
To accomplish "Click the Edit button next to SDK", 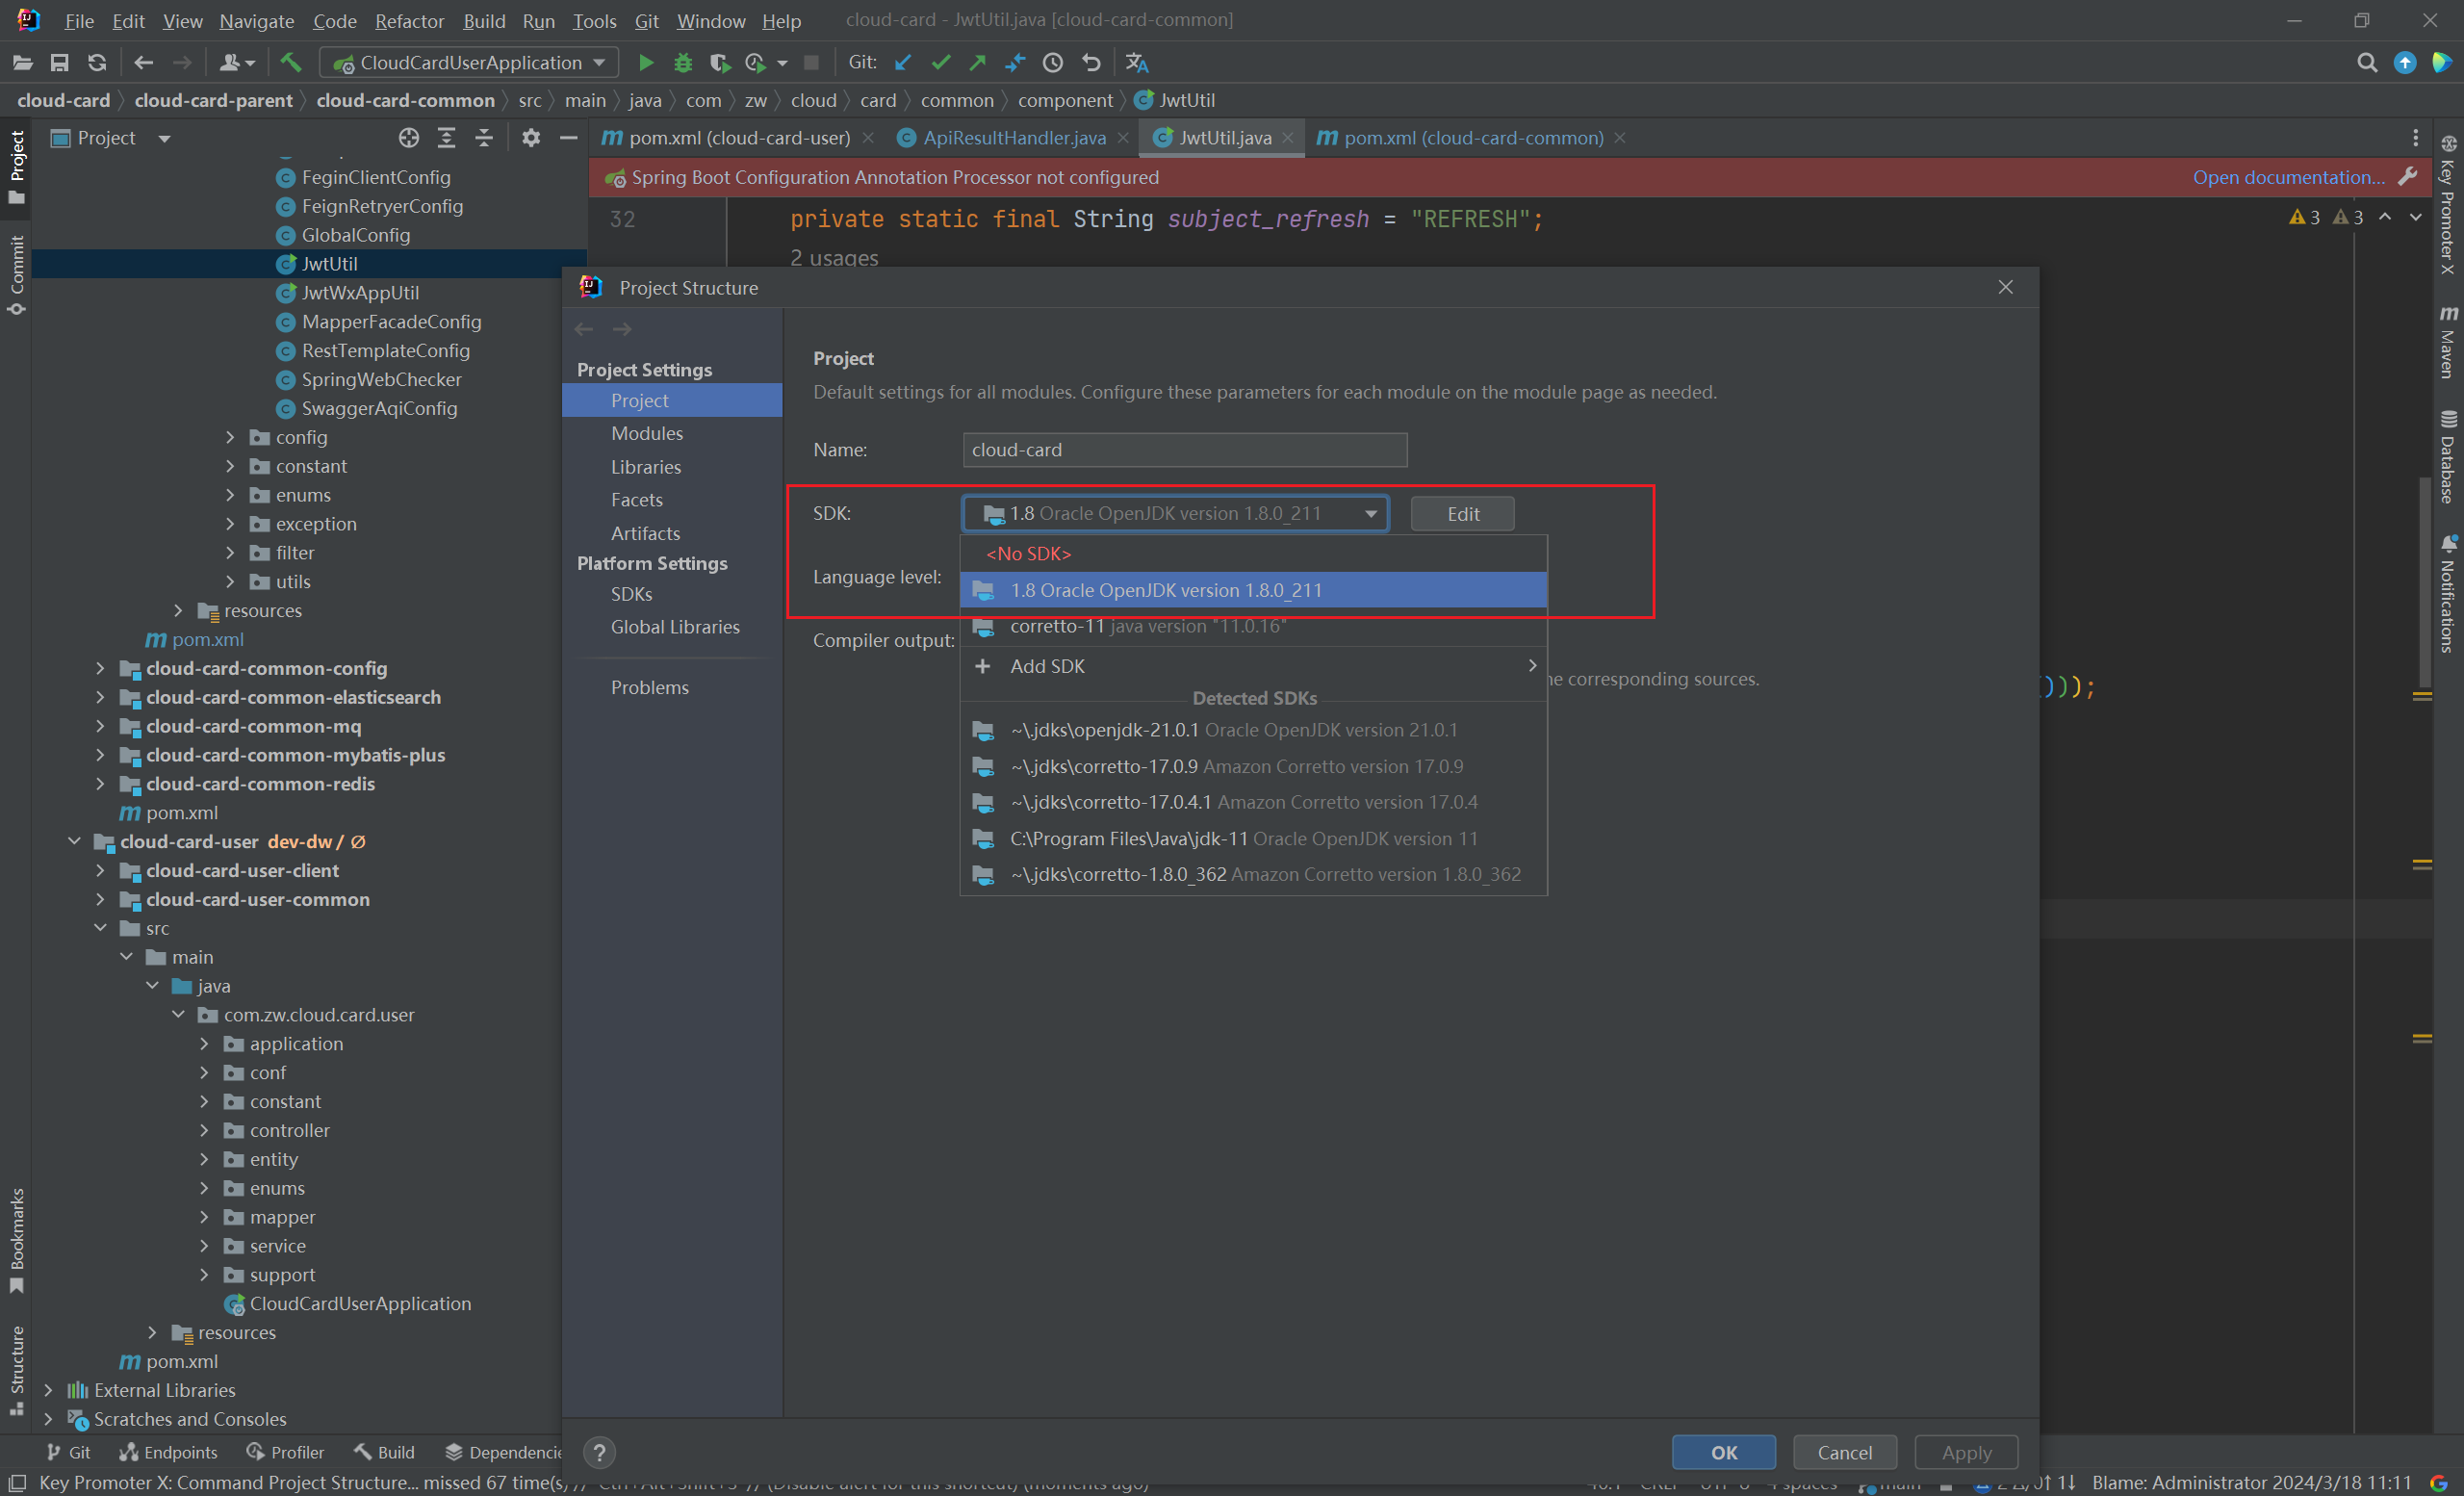I will 1462,514.
